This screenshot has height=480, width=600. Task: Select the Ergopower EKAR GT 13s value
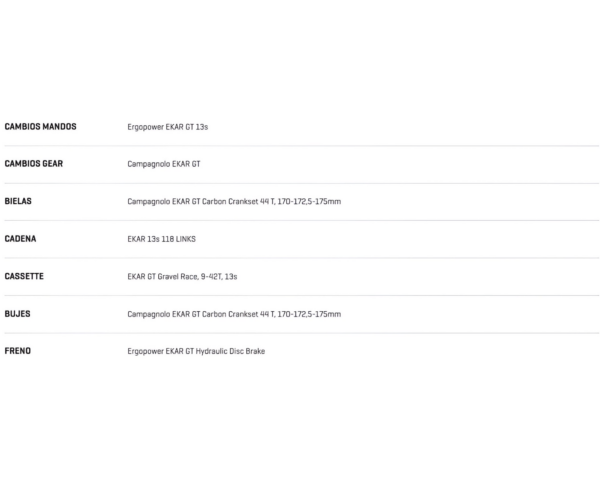167,127
